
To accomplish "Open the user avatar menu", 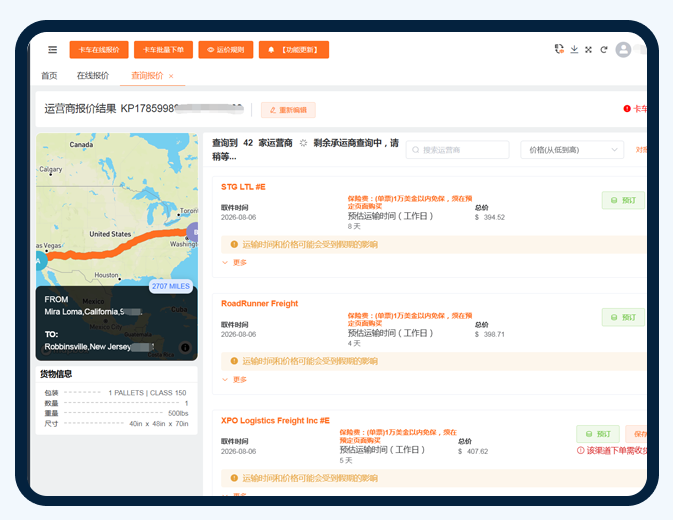I will (x=623, y=50).
